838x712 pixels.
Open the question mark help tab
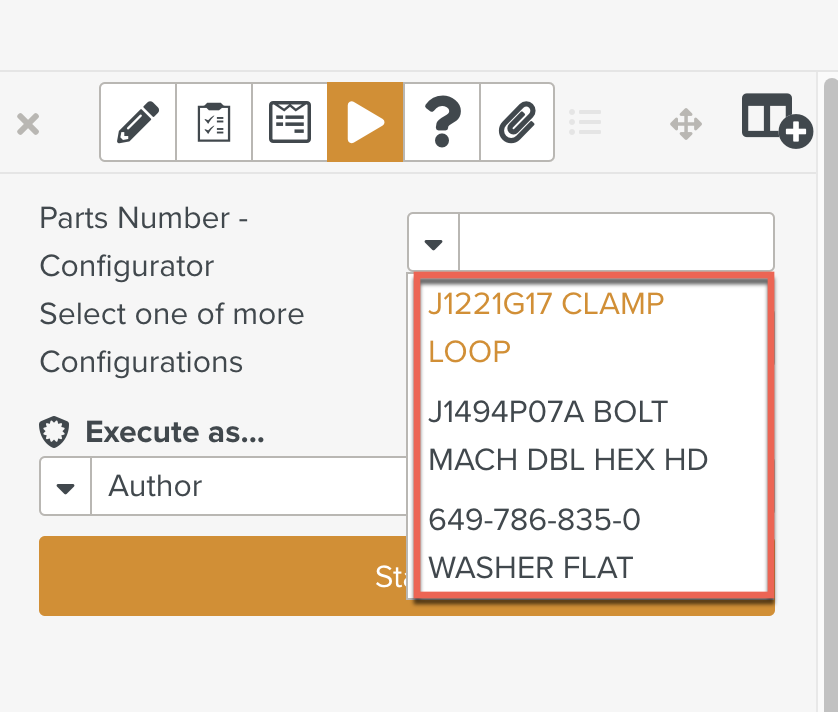pyautogui.click(x=442, y=122)
